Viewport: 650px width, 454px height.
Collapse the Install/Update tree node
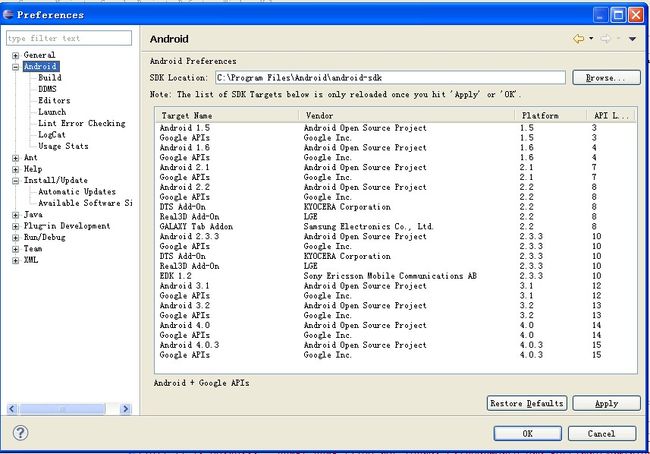coord(15,181)
